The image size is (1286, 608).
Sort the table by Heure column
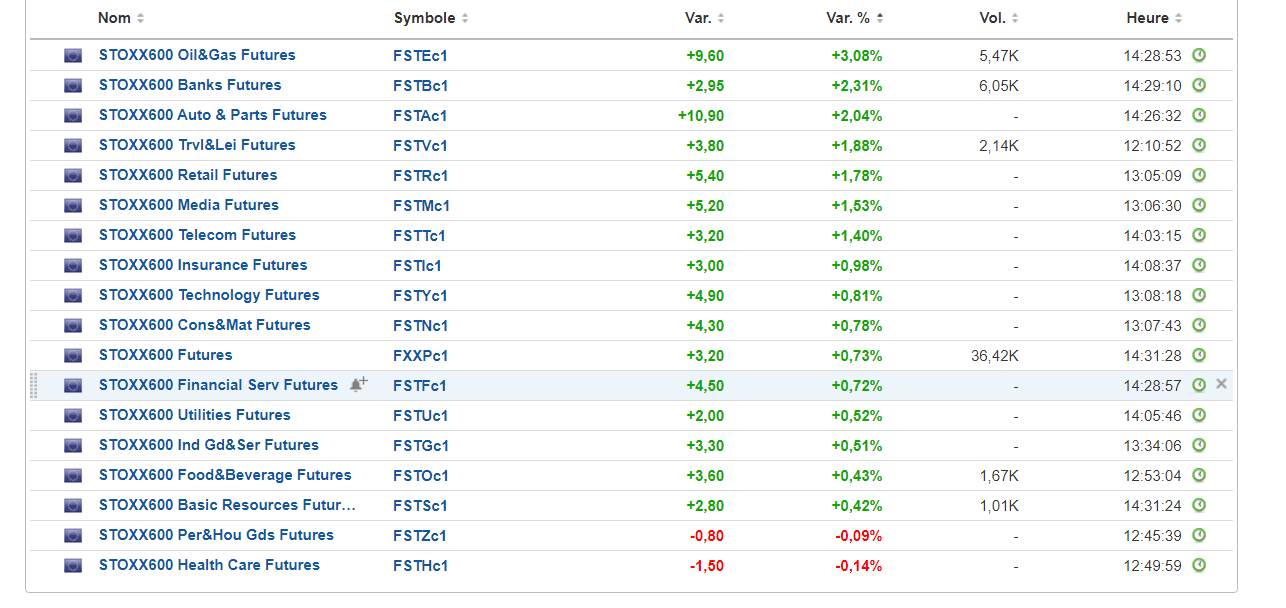[1154, 18]
